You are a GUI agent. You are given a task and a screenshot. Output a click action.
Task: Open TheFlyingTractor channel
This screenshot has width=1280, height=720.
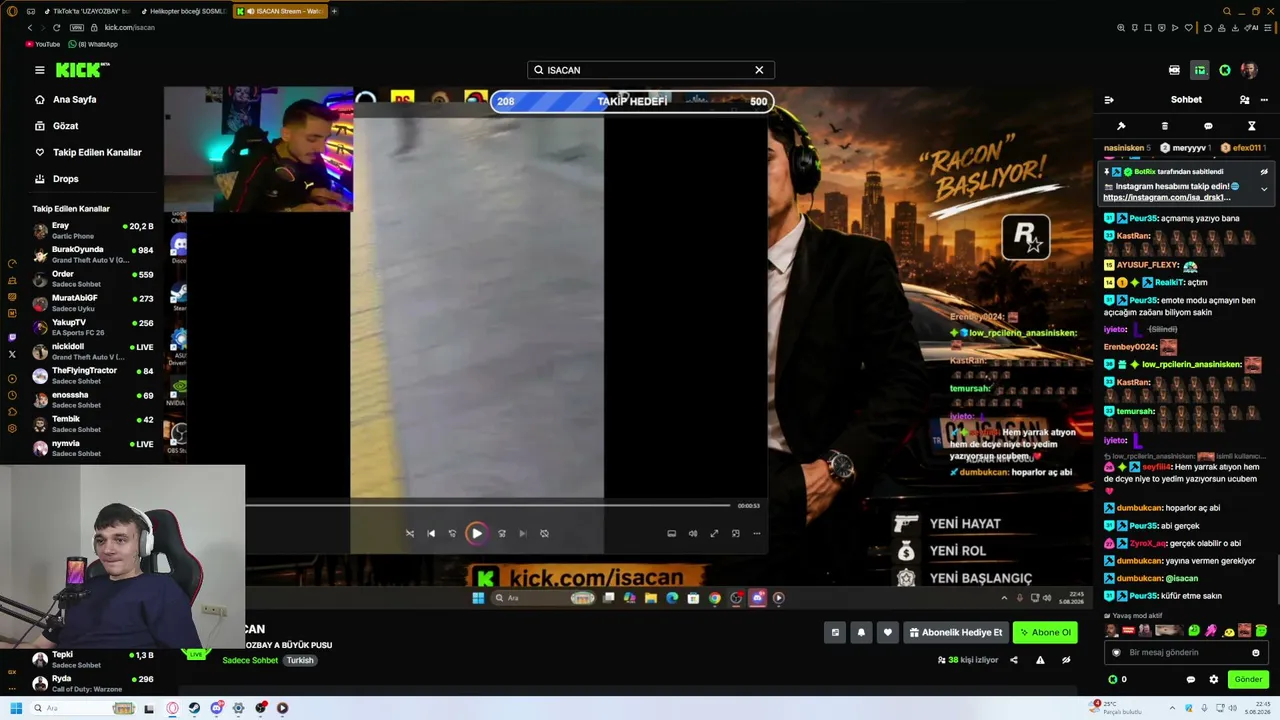(x=93, y=375)
